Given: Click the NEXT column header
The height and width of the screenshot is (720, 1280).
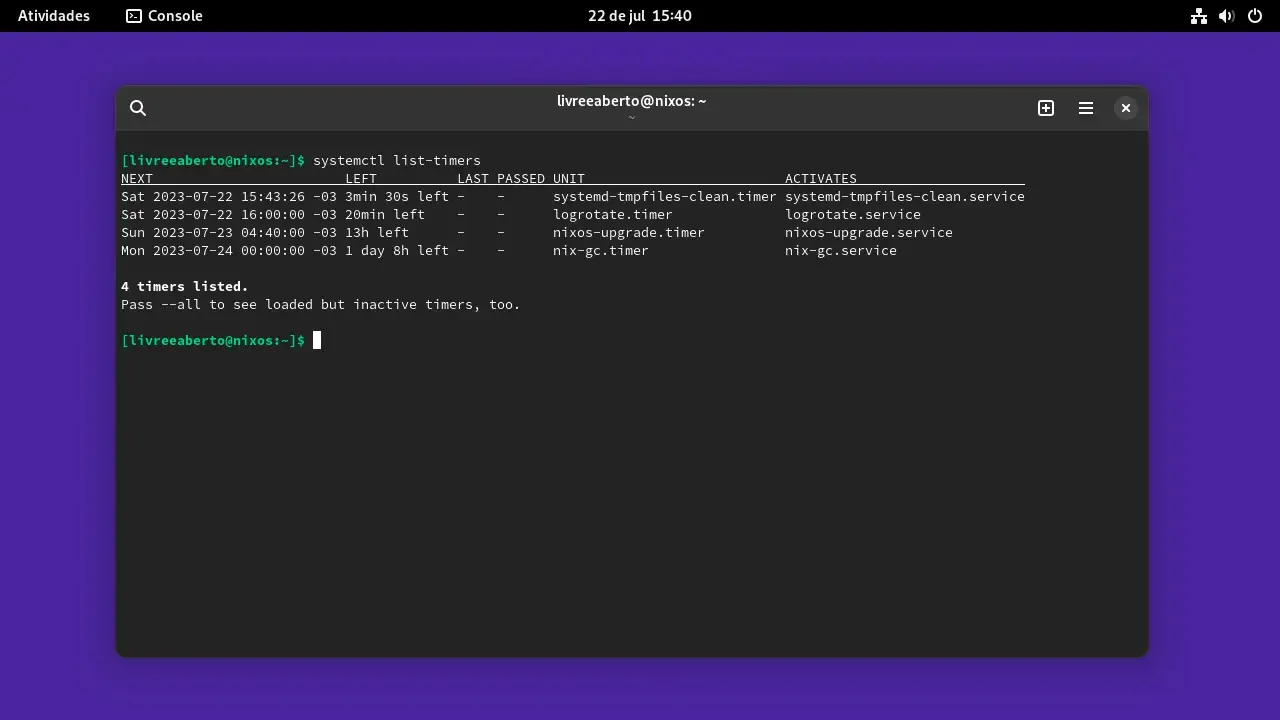Looking at the screenshot, I should tap(137, 179).
